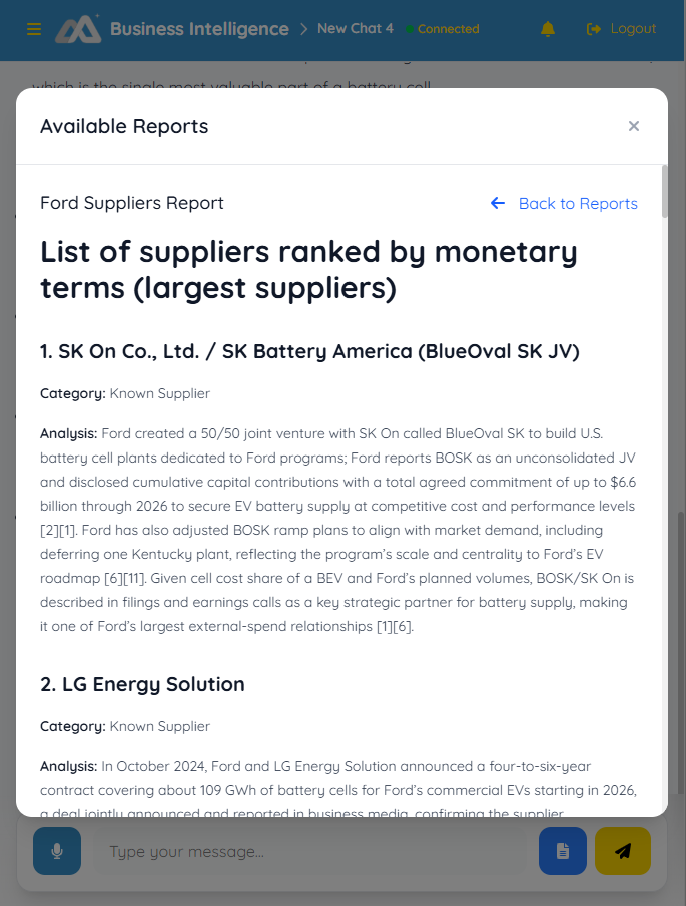Close the Available Reports dialog
The height and width of the screenshot is (906, 686).
pos(634,126)
